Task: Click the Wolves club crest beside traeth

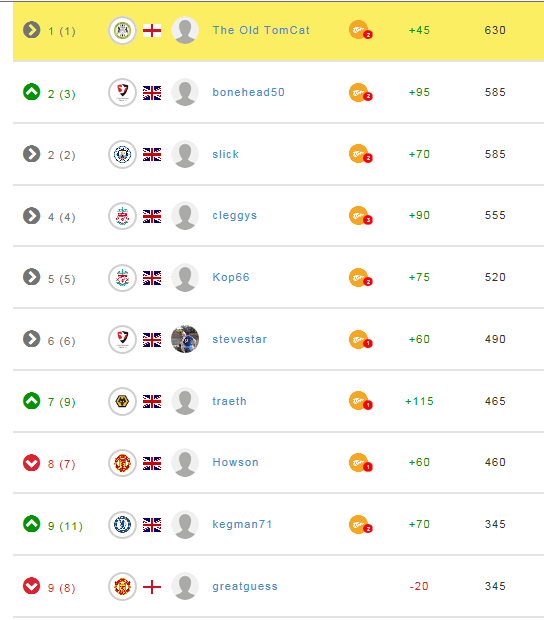Action: click(123, 401)
